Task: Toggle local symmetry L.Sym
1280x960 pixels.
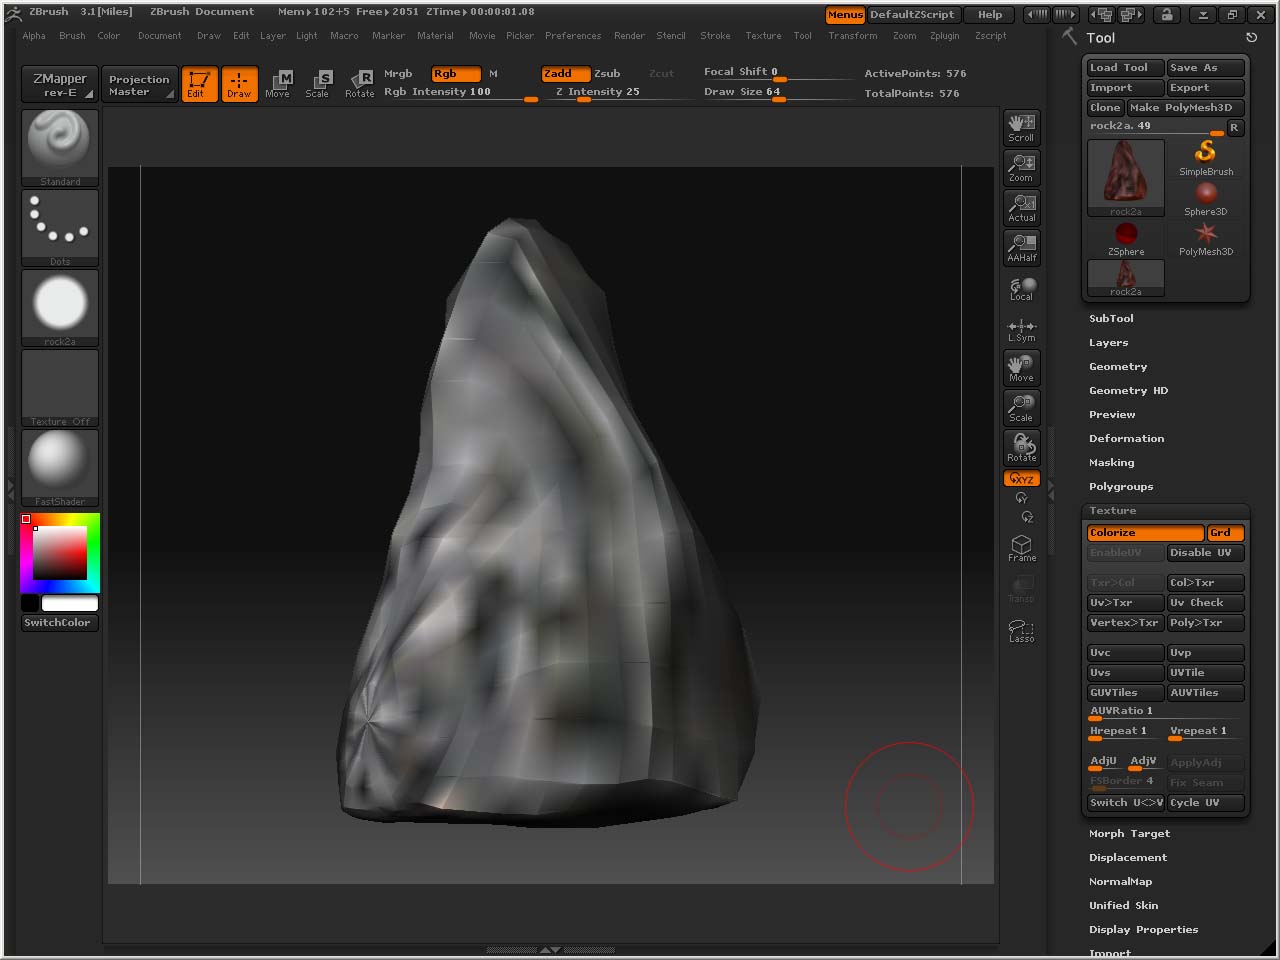Action: click(x=1021, y=330)
